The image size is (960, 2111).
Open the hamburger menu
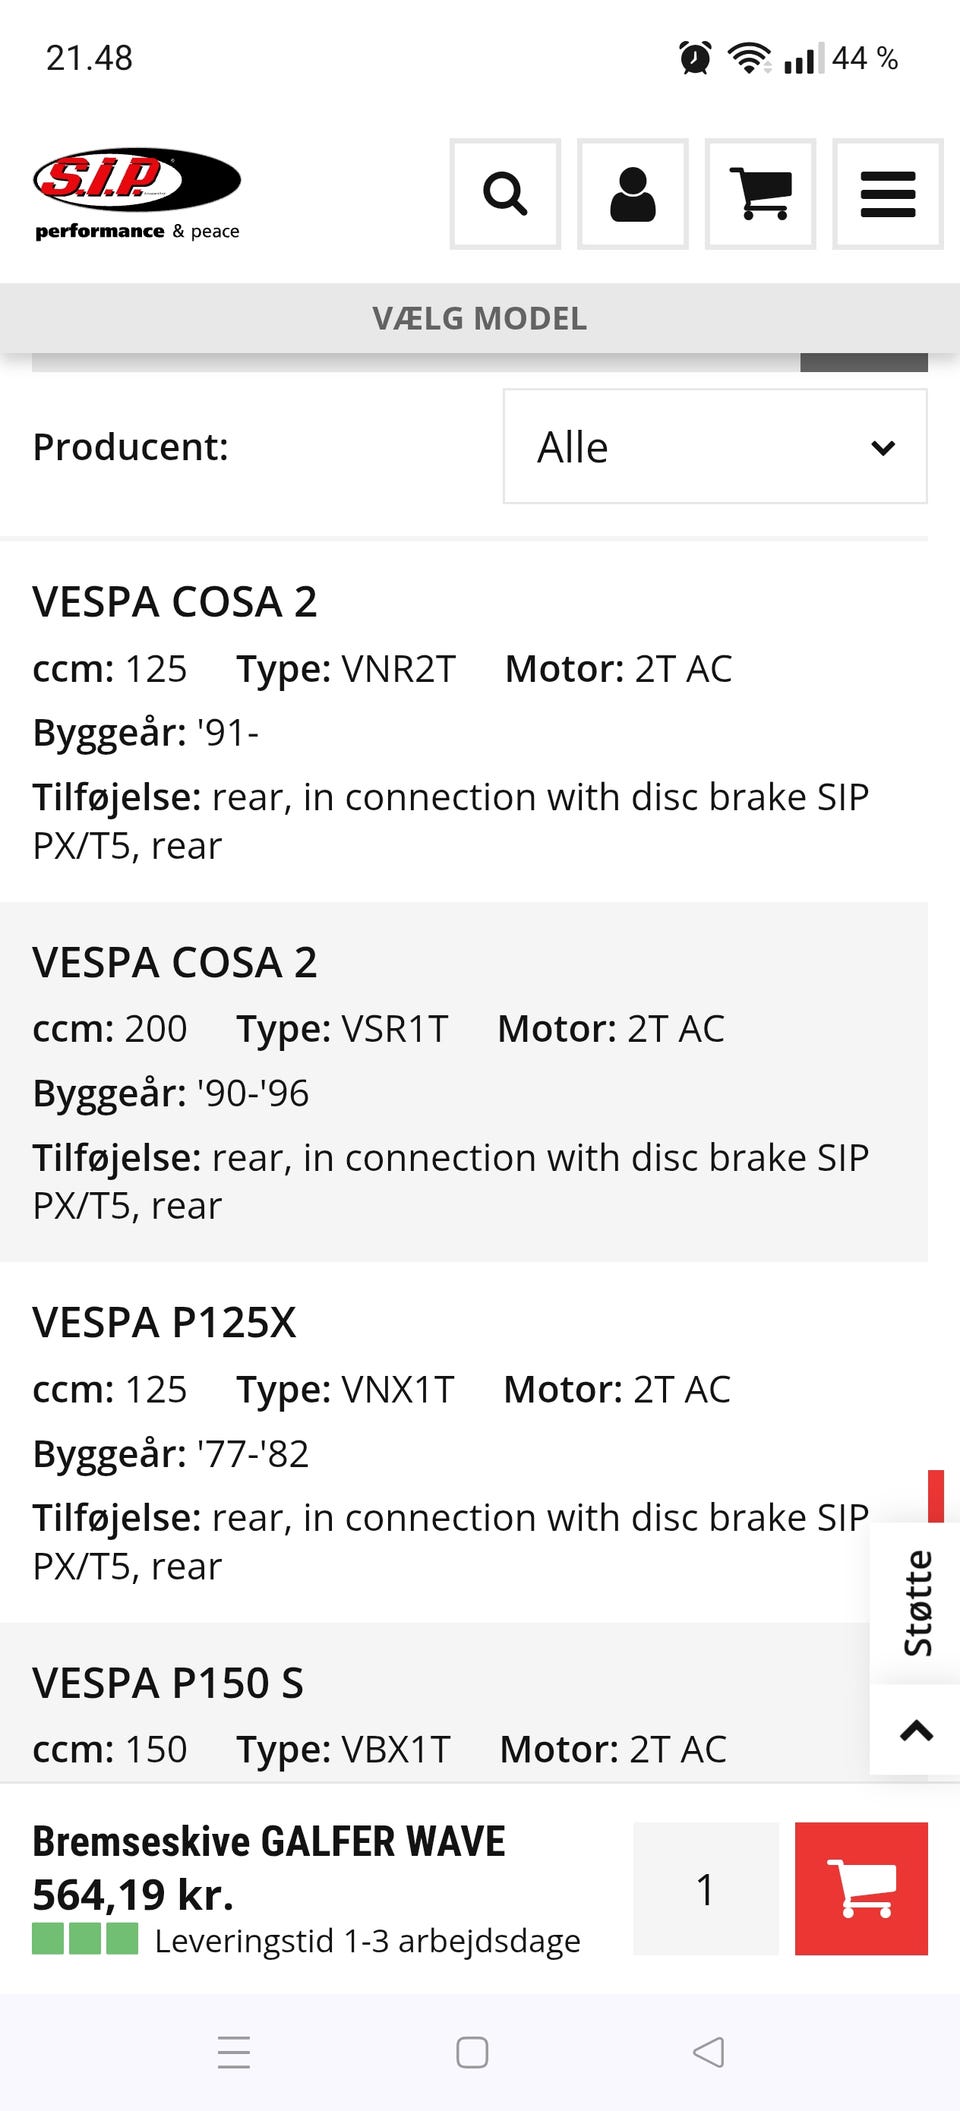(888, 194)
